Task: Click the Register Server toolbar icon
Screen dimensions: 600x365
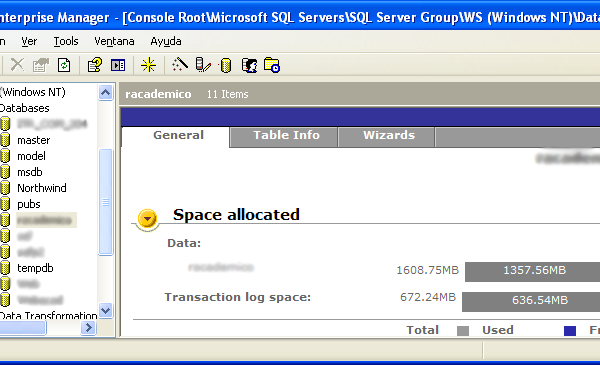Action: (x=203, y=65)
